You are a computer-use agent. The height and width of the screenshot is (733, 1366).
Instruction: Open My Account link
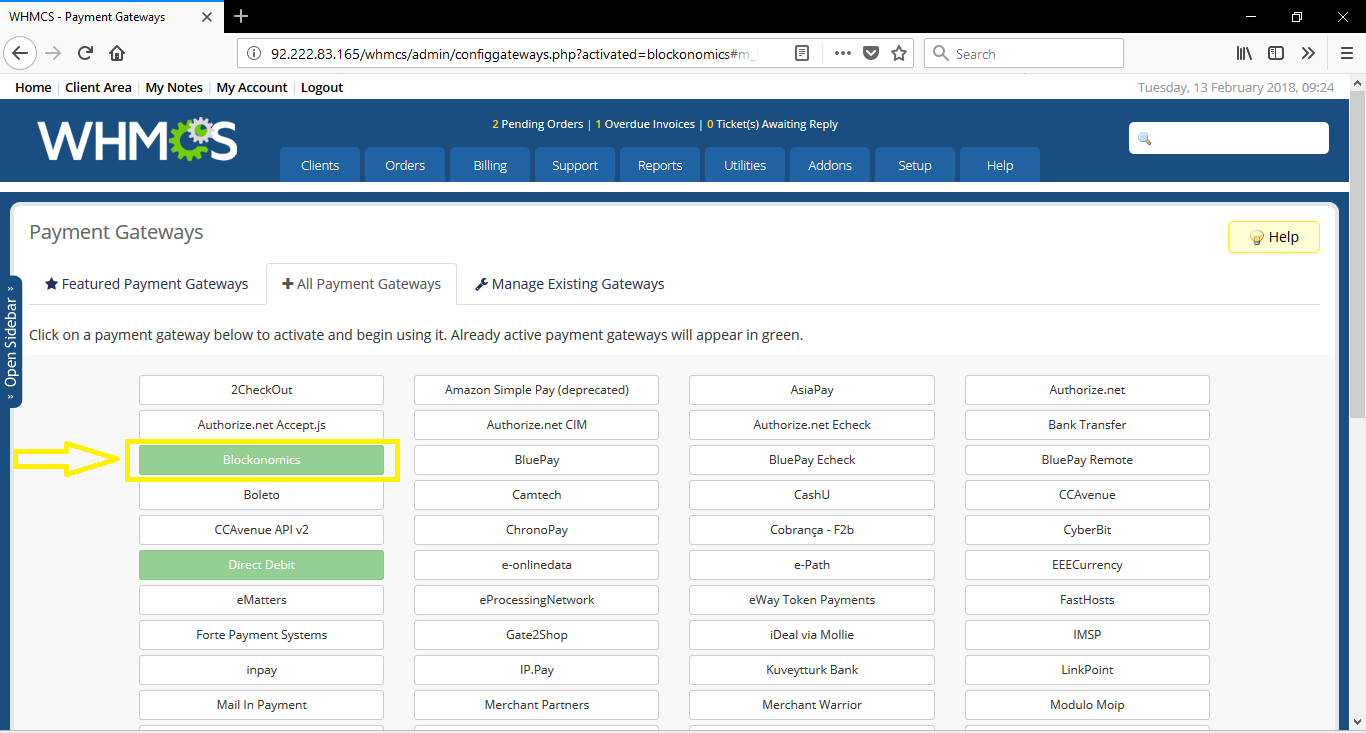tap(252, 87)
